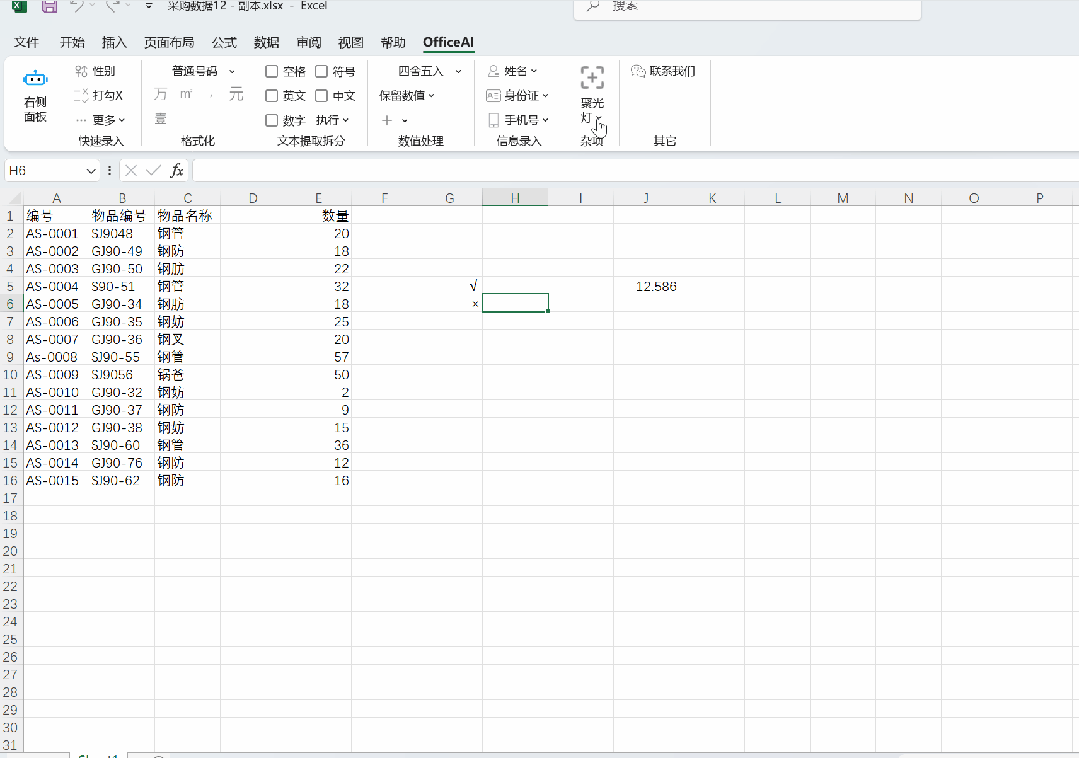Click the fx insert function icon
Screen dimensions: 1079x758
(x=177, y=171)
